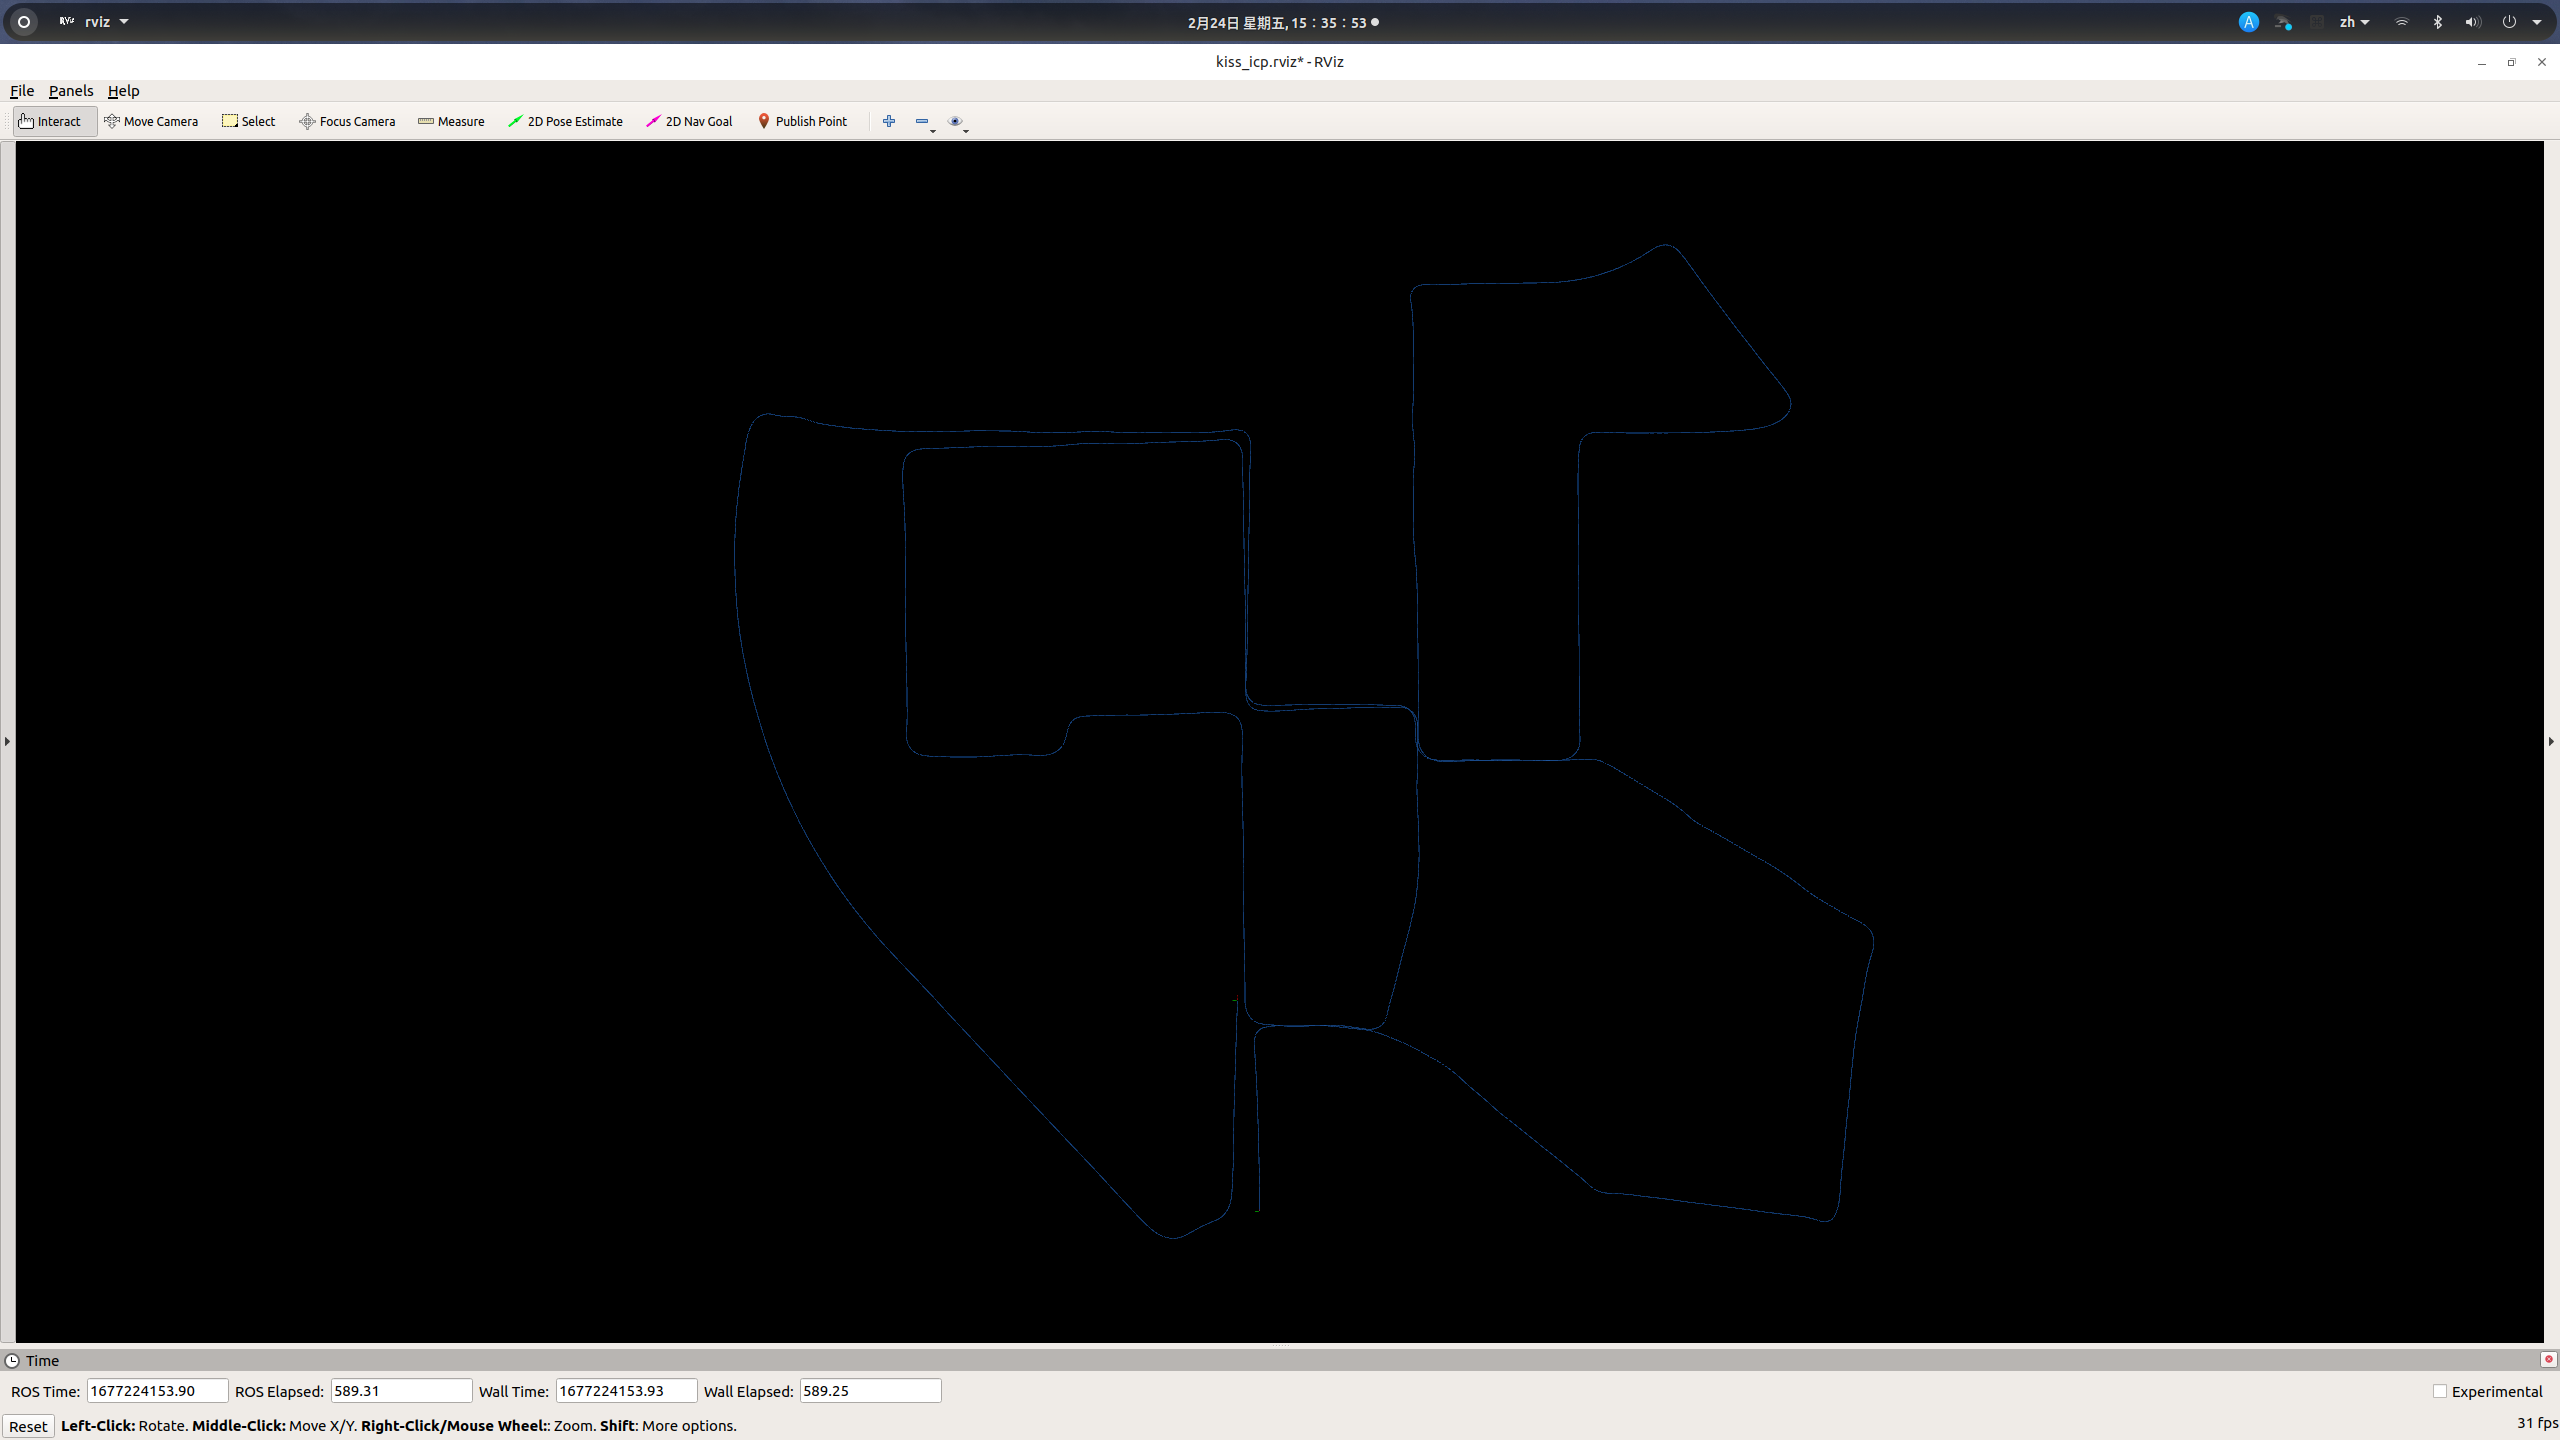
Task: Activate the Measure tool
Action: (451, 121)
